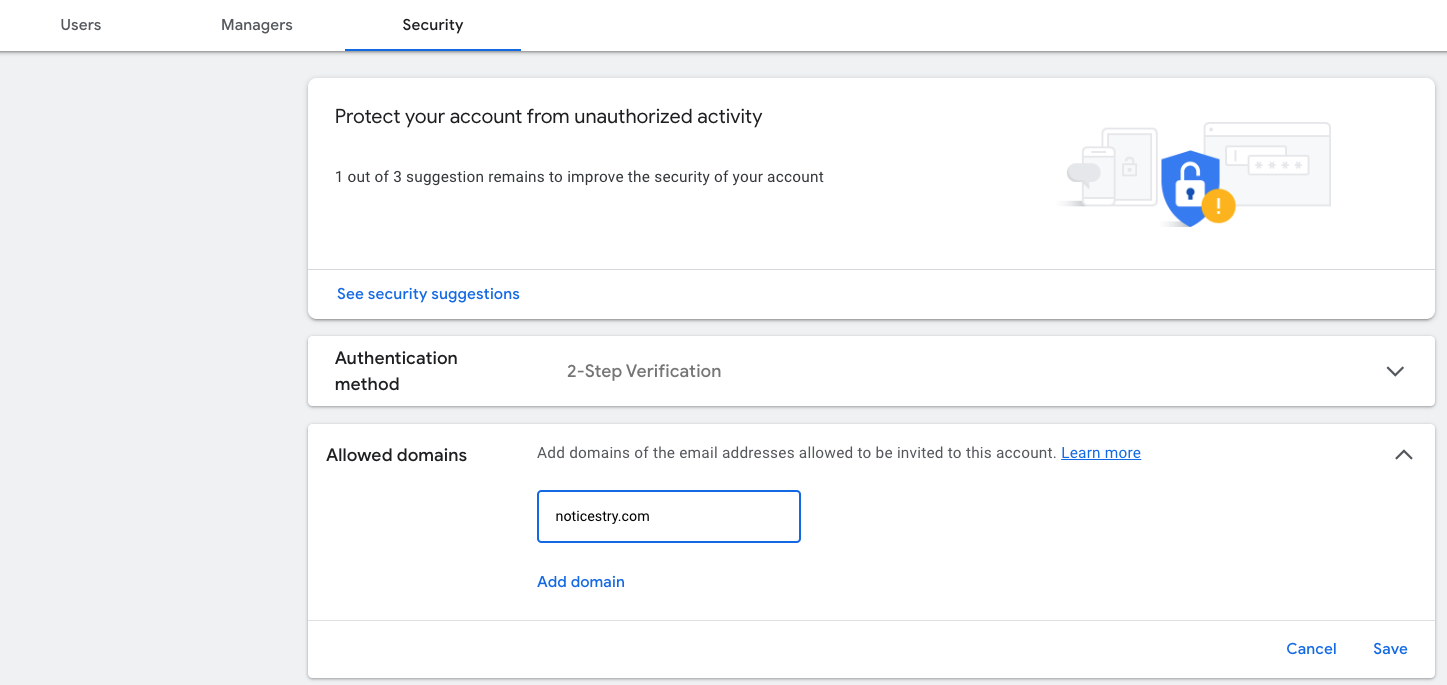The width and height of the screenshot is (1447, 685).
Task: Cancel the allowed domains changes
Action: [1311, 649]
